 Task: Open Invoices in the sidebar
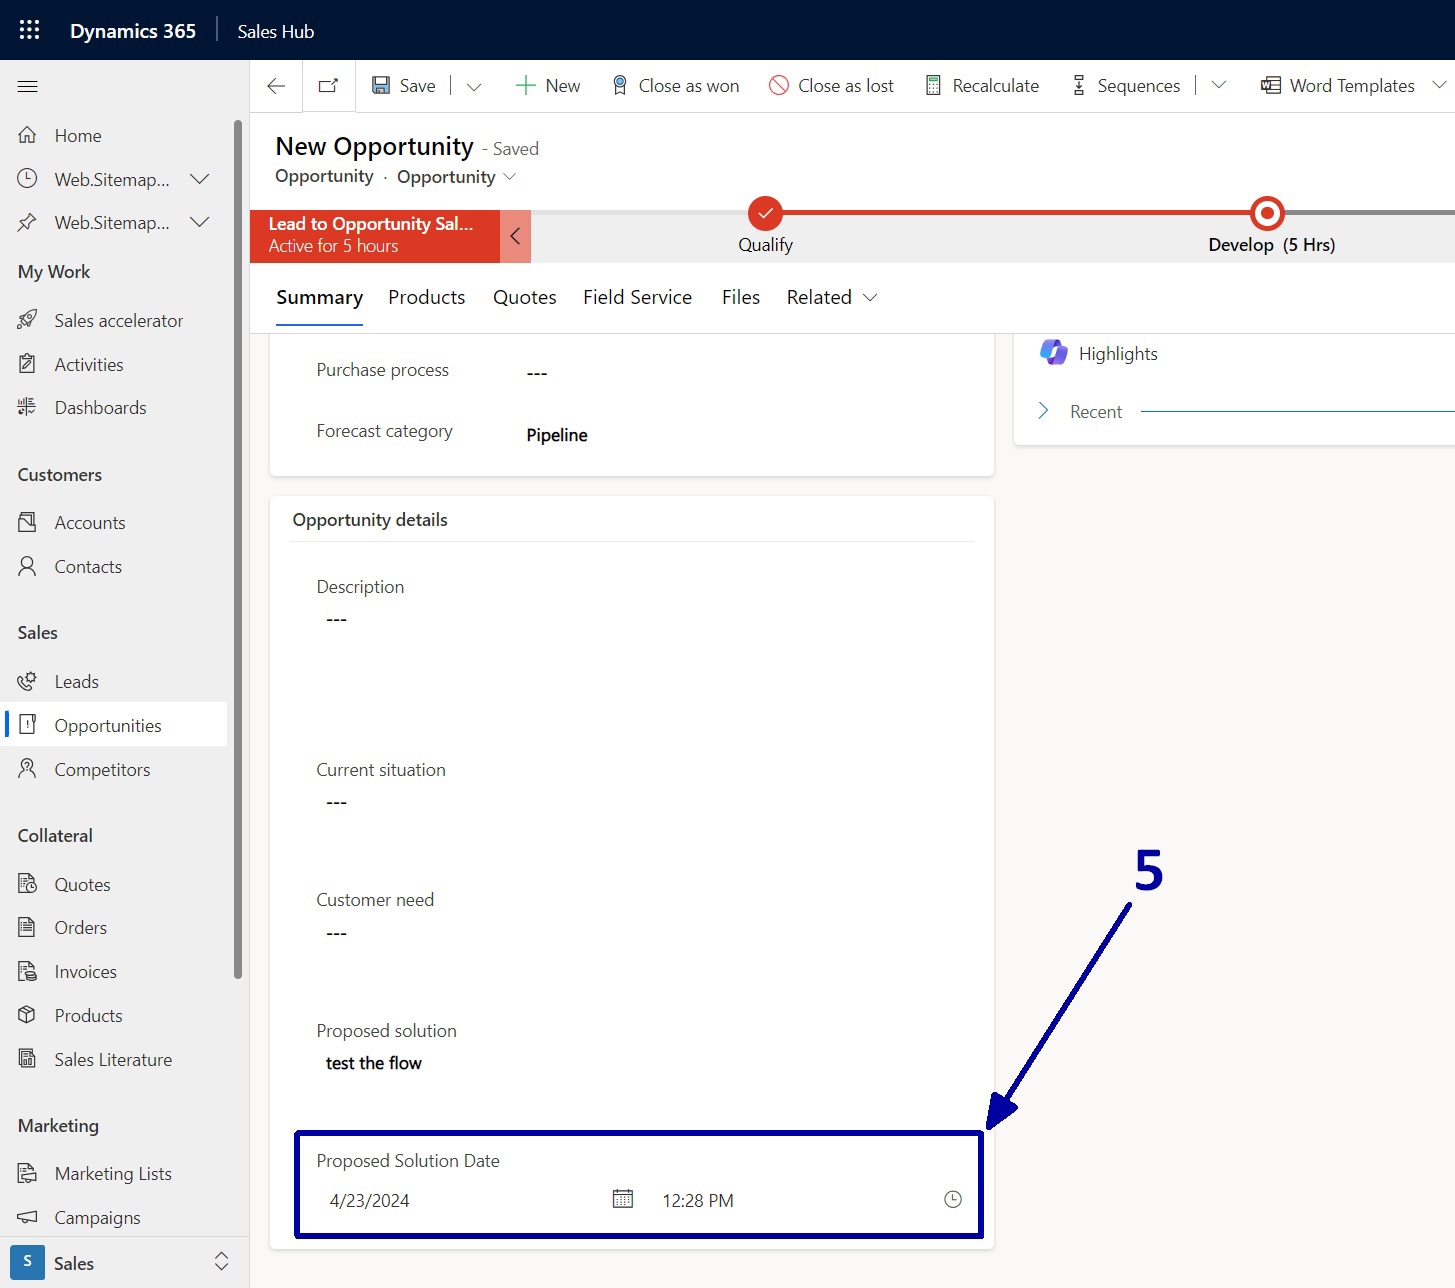(x=114, y=972)
